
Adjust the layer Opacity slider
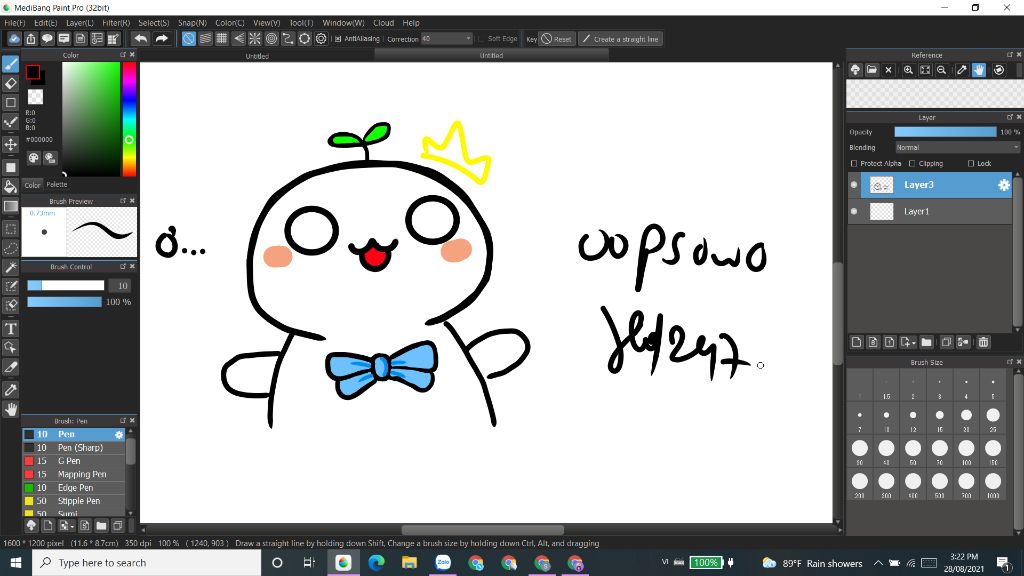point(946,132)
